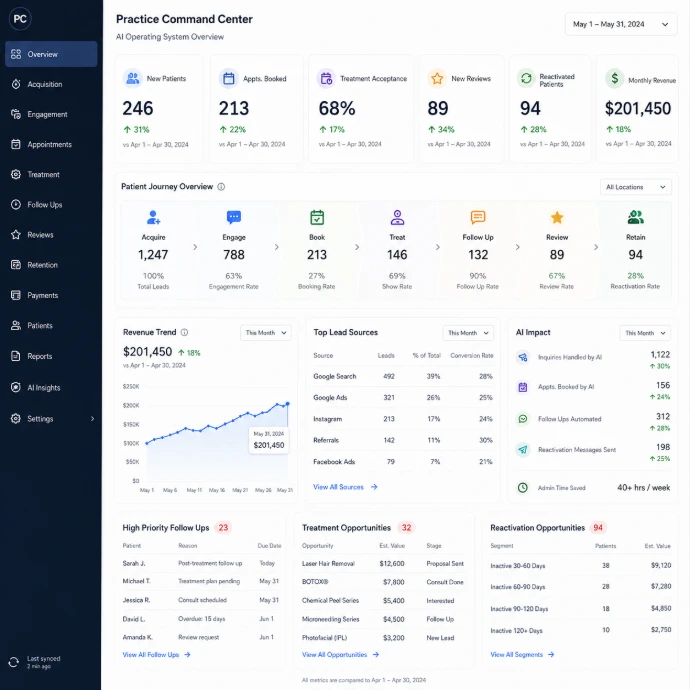
Task: Click the PC logo icon in sidebar
Action: tap(20, 19)
